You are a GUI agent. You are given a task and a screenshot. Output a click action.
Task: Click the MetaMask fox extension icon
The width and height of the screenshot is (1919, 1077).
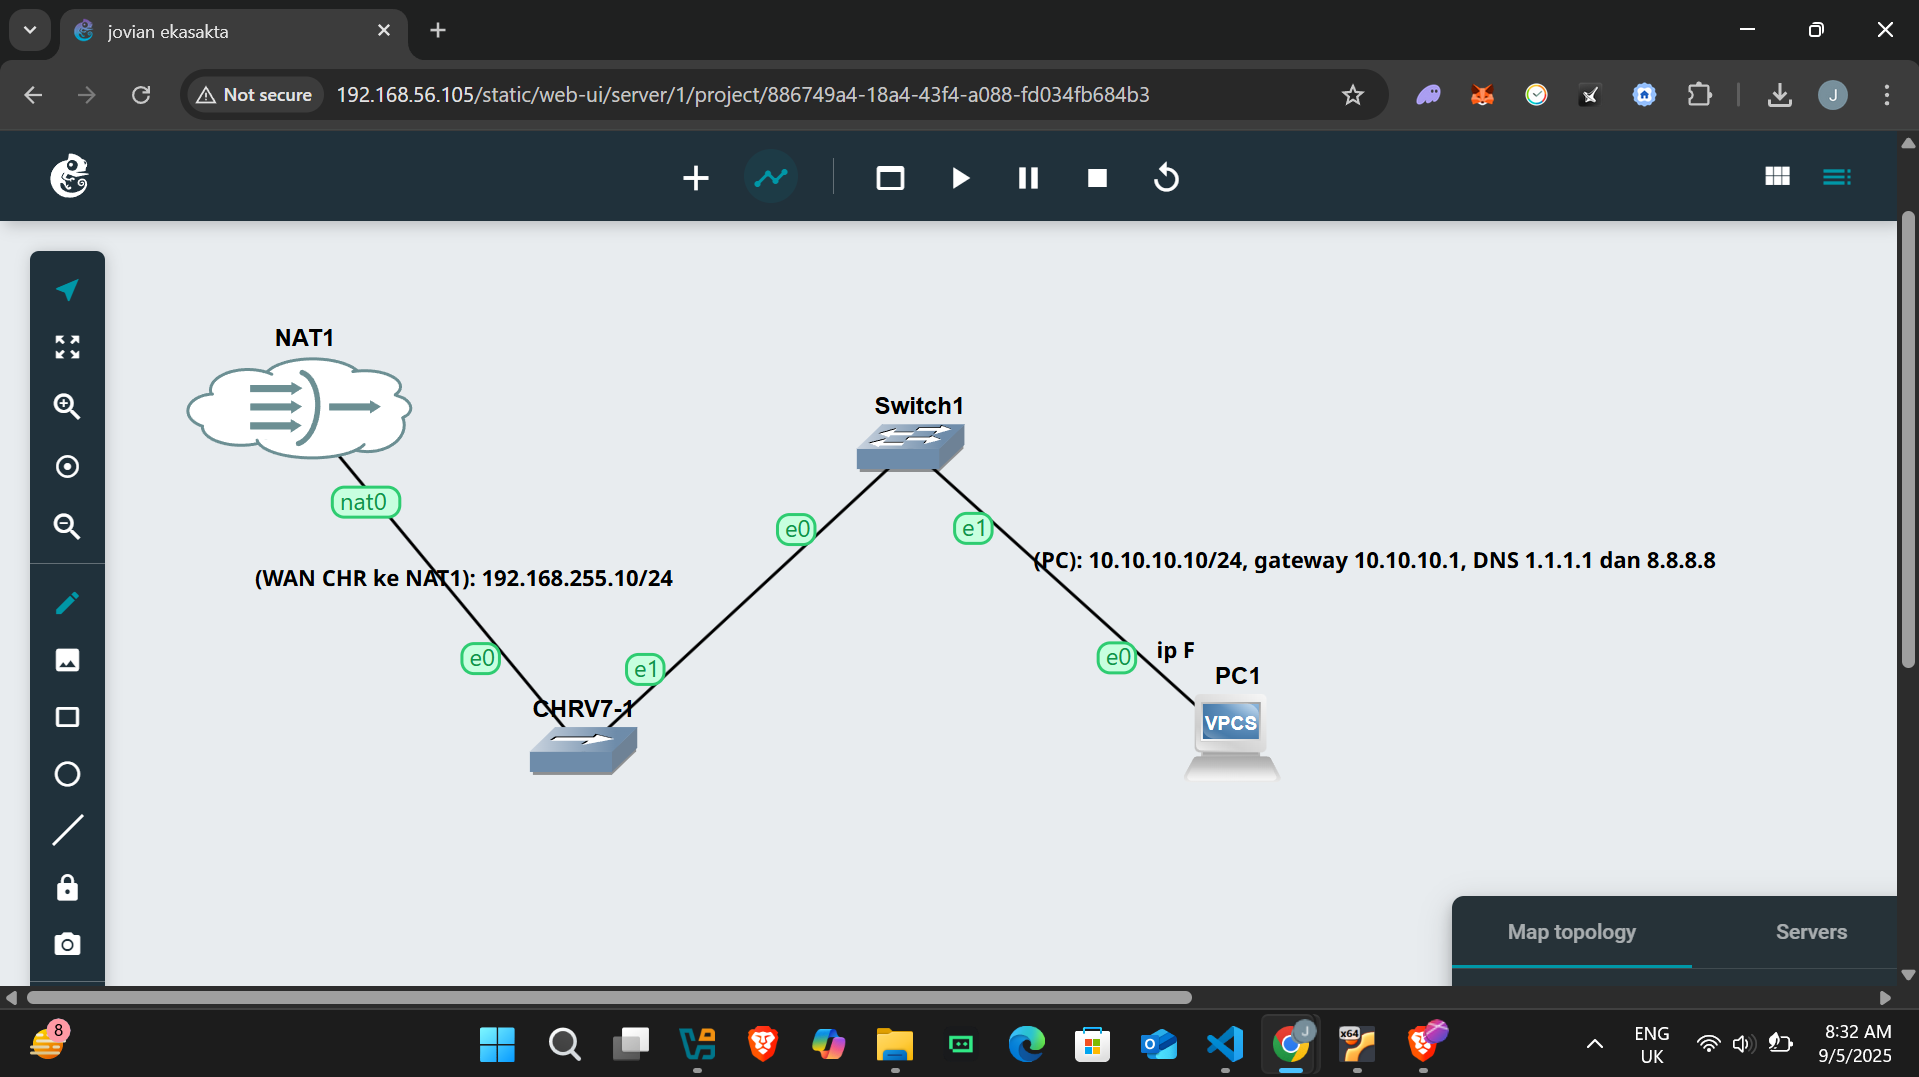click(1482, 95)
